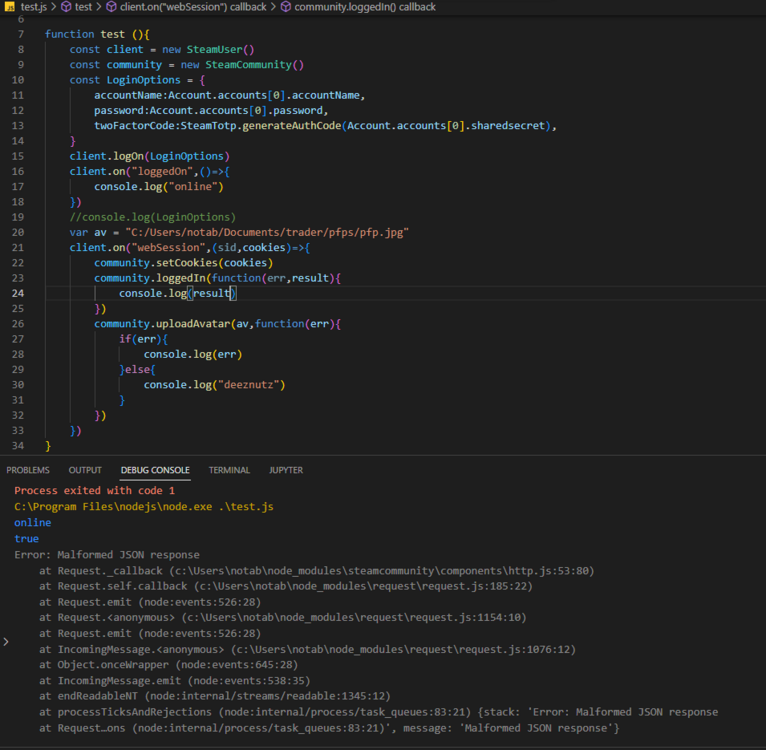766x750 pixels.
Task: Show the JUPYTER panel tab
Action: pyautogui.click(x=286, y=470)
